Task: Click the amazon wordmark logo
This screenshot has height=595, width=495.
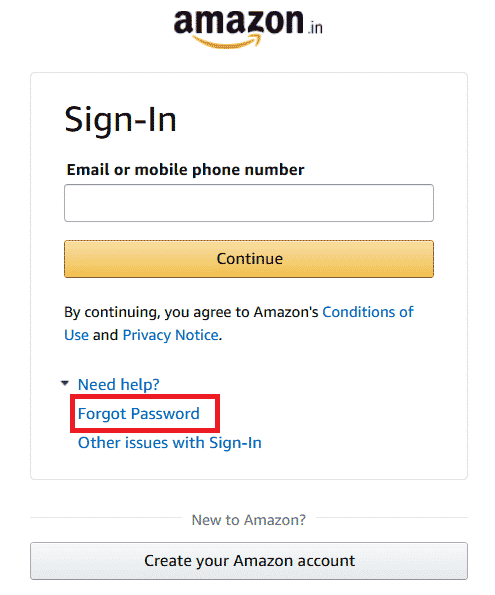Action: 238,22
